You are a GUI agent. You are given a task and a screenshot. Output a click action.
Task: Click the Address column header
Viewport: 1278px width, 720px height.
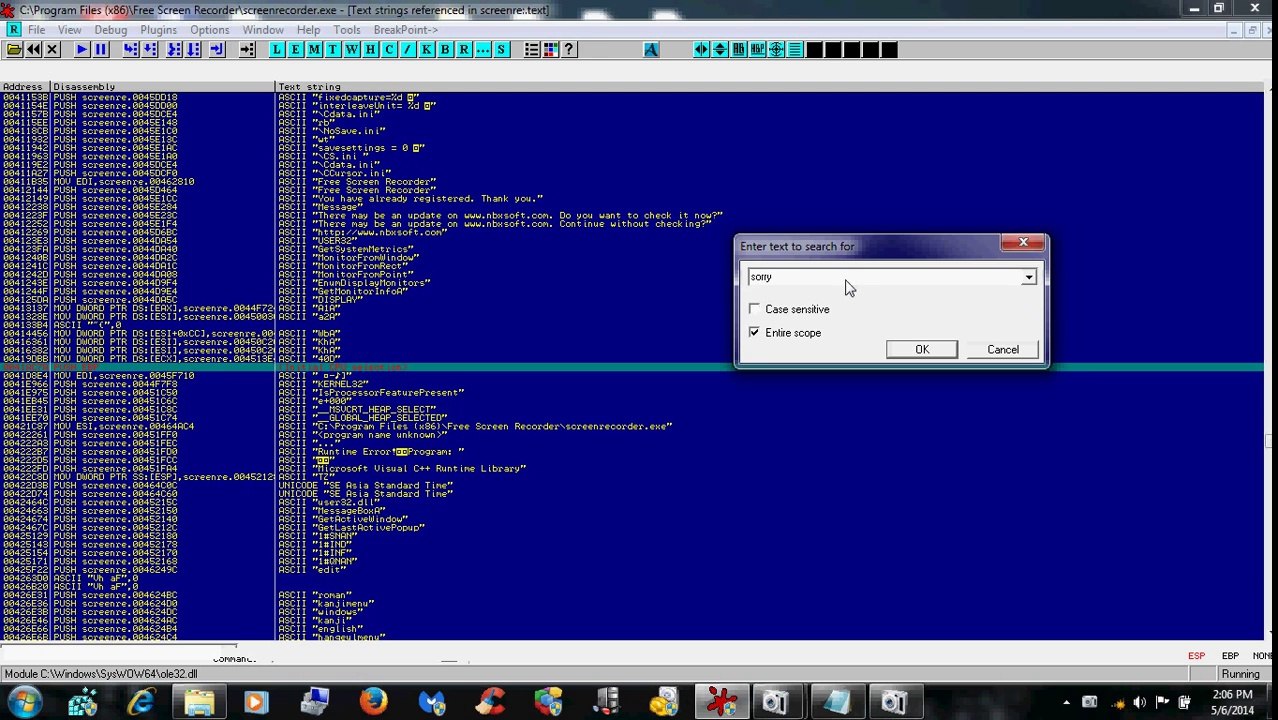click(x=26, y=87)
